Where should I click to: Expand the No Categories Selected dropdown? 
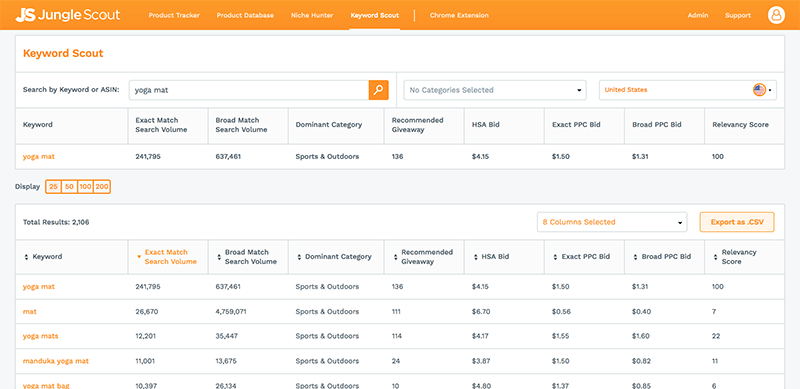(495, 90)
